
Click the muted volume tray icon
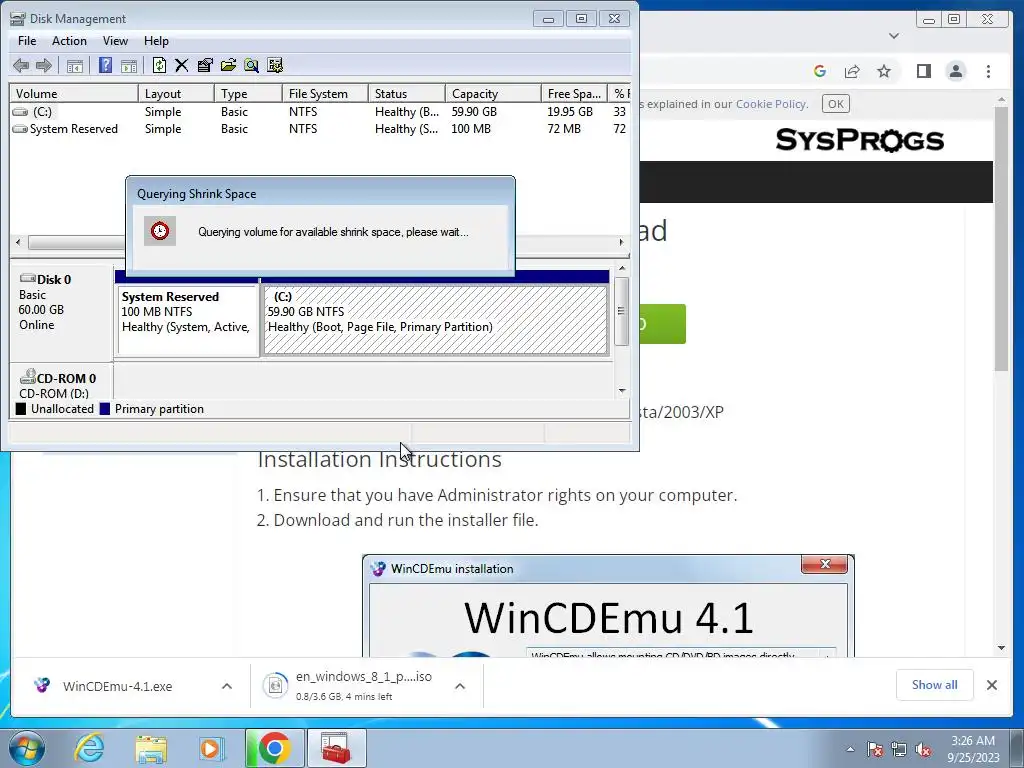click(x=923, y=749)
